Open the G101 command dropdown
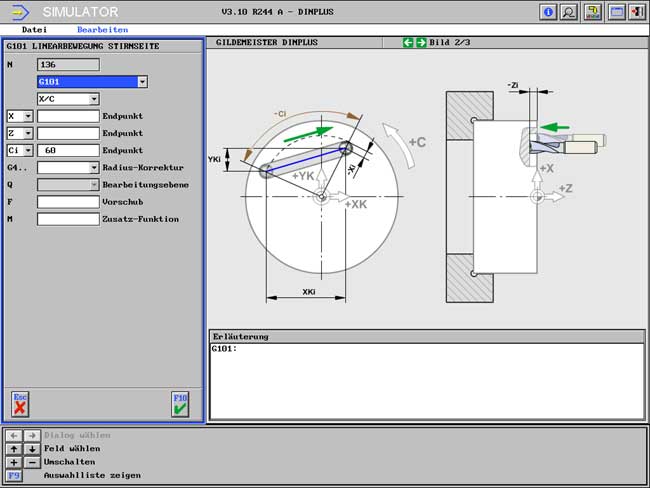The width and height of the screenshot is (650, 488). tap(142, 82)
